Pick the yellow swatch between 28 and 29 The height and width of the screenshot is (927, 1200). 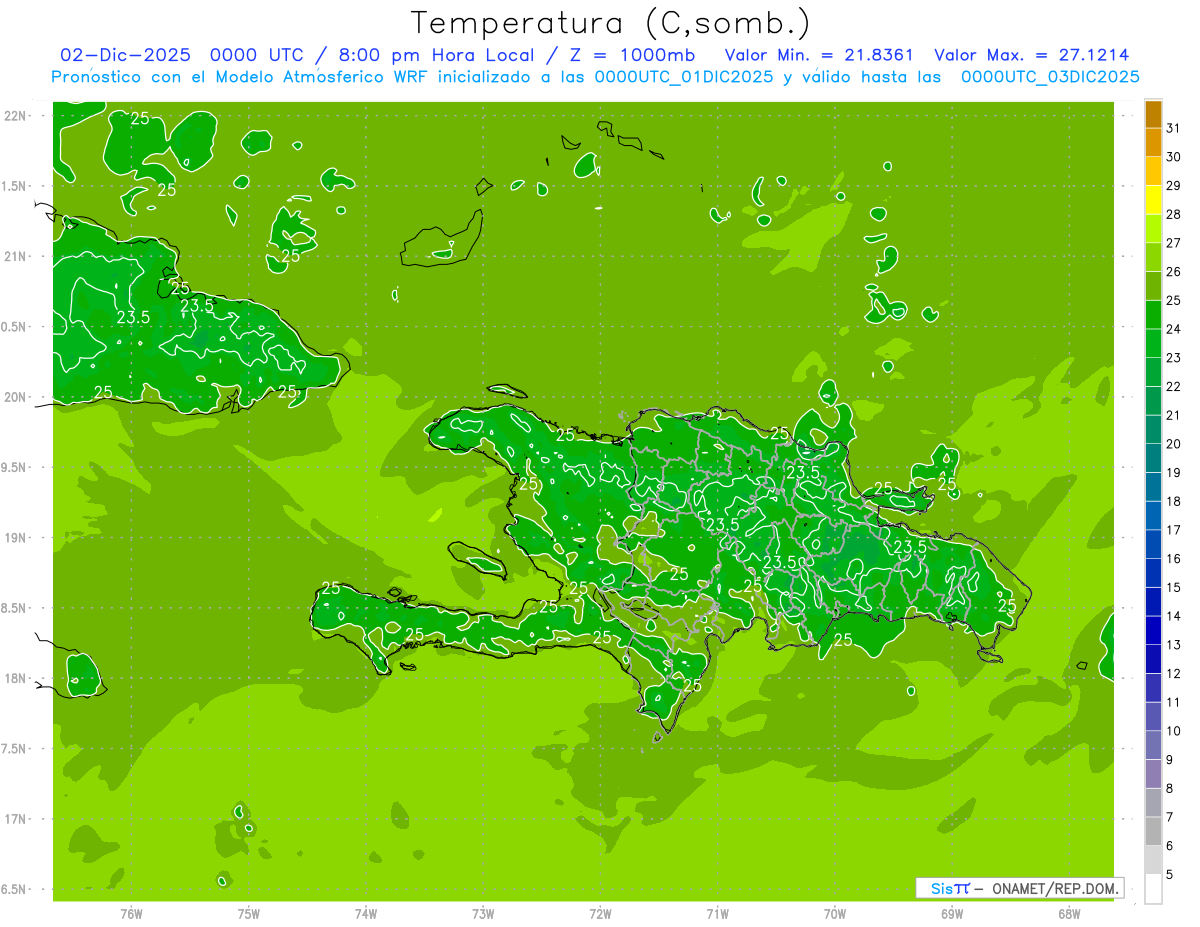[x=1153, y=200]
